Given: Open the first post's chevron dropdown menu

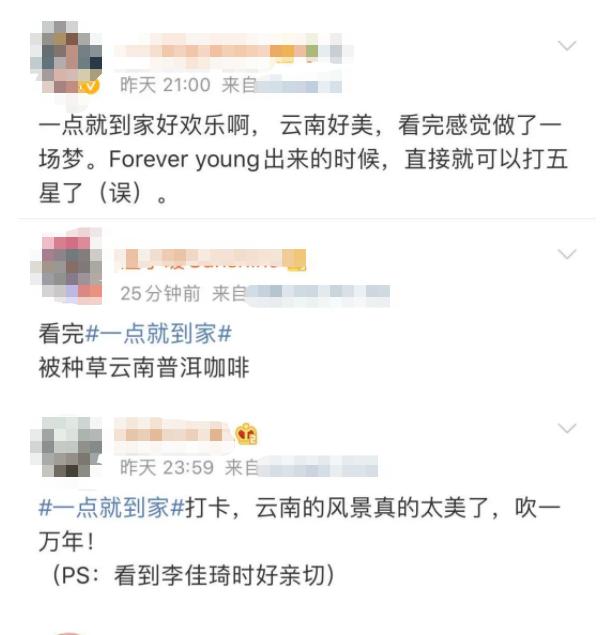Looking at the screenshot, I should (x=567, y=45).
